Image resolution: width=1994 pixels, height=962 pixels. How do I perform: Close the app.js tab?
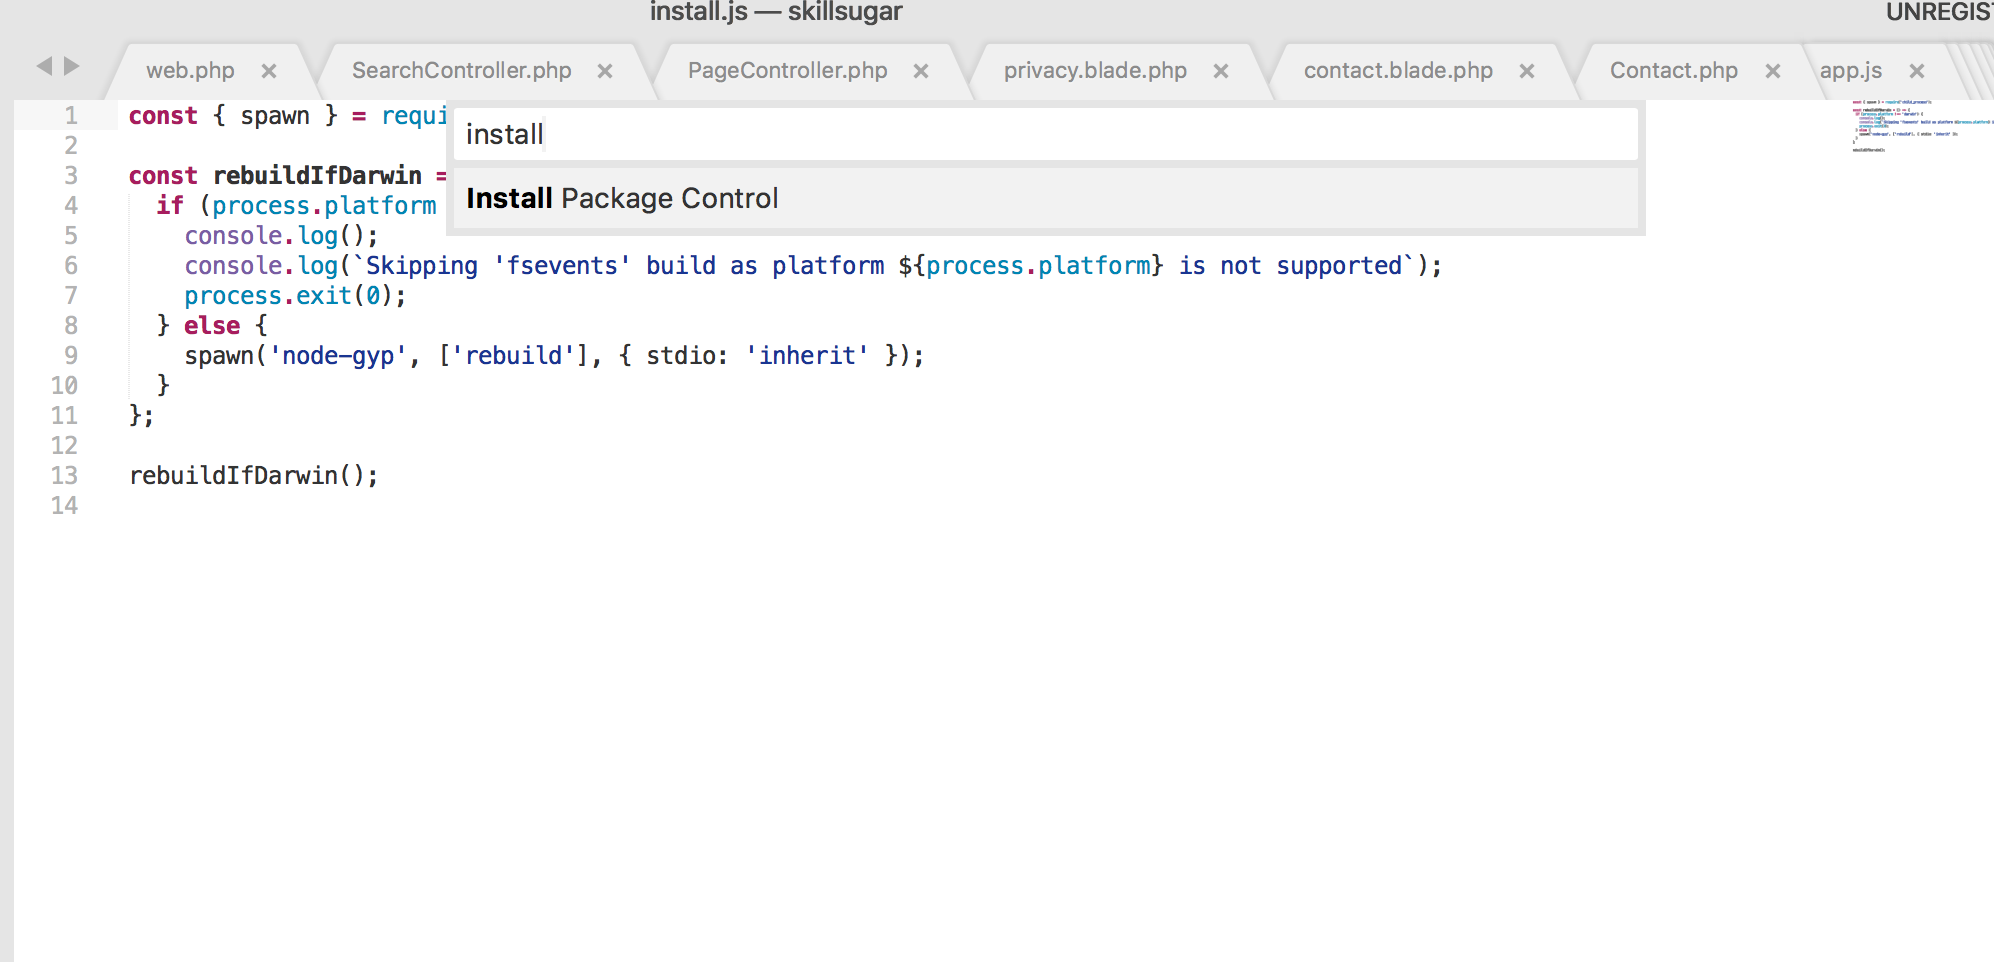(x=1917, y=71)
